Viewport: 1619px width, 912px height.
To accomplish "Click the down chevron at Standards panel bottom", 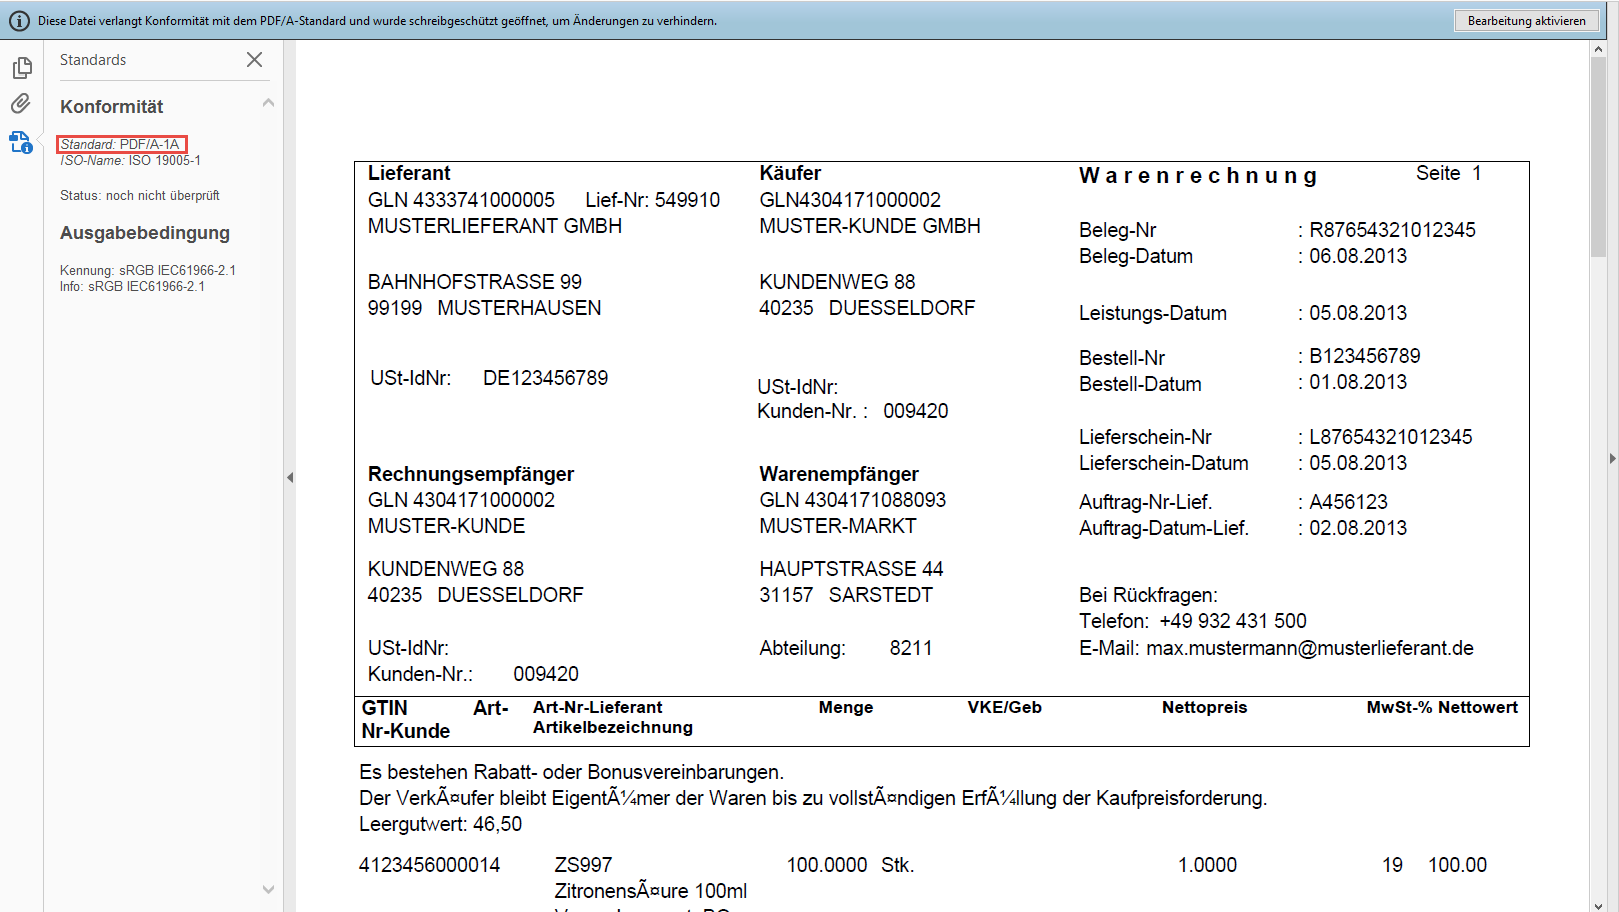I will coord(268,889).
